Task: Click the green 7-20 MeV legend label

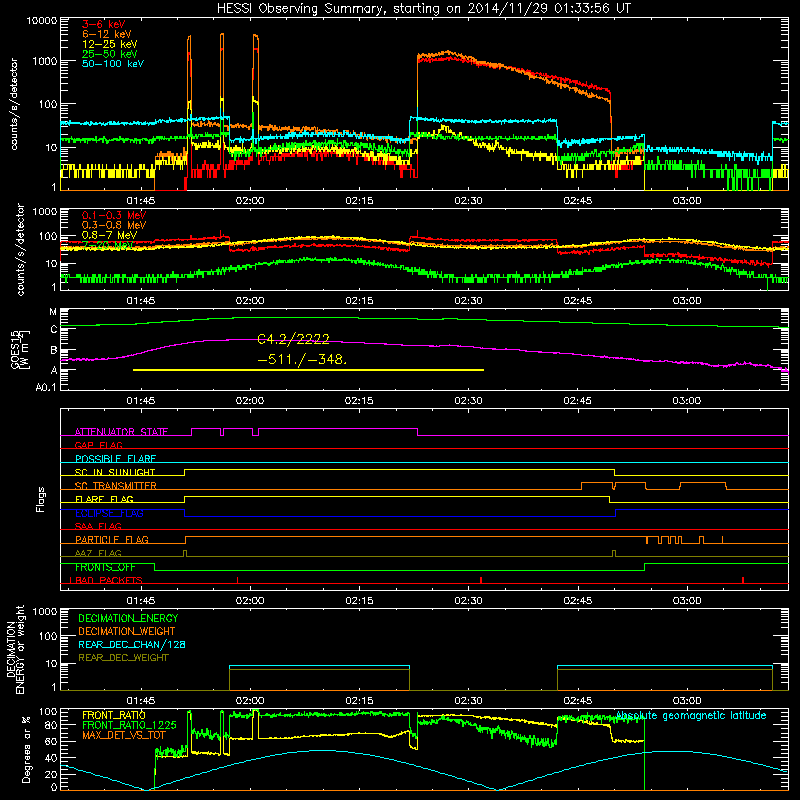Action: [108, 245]
